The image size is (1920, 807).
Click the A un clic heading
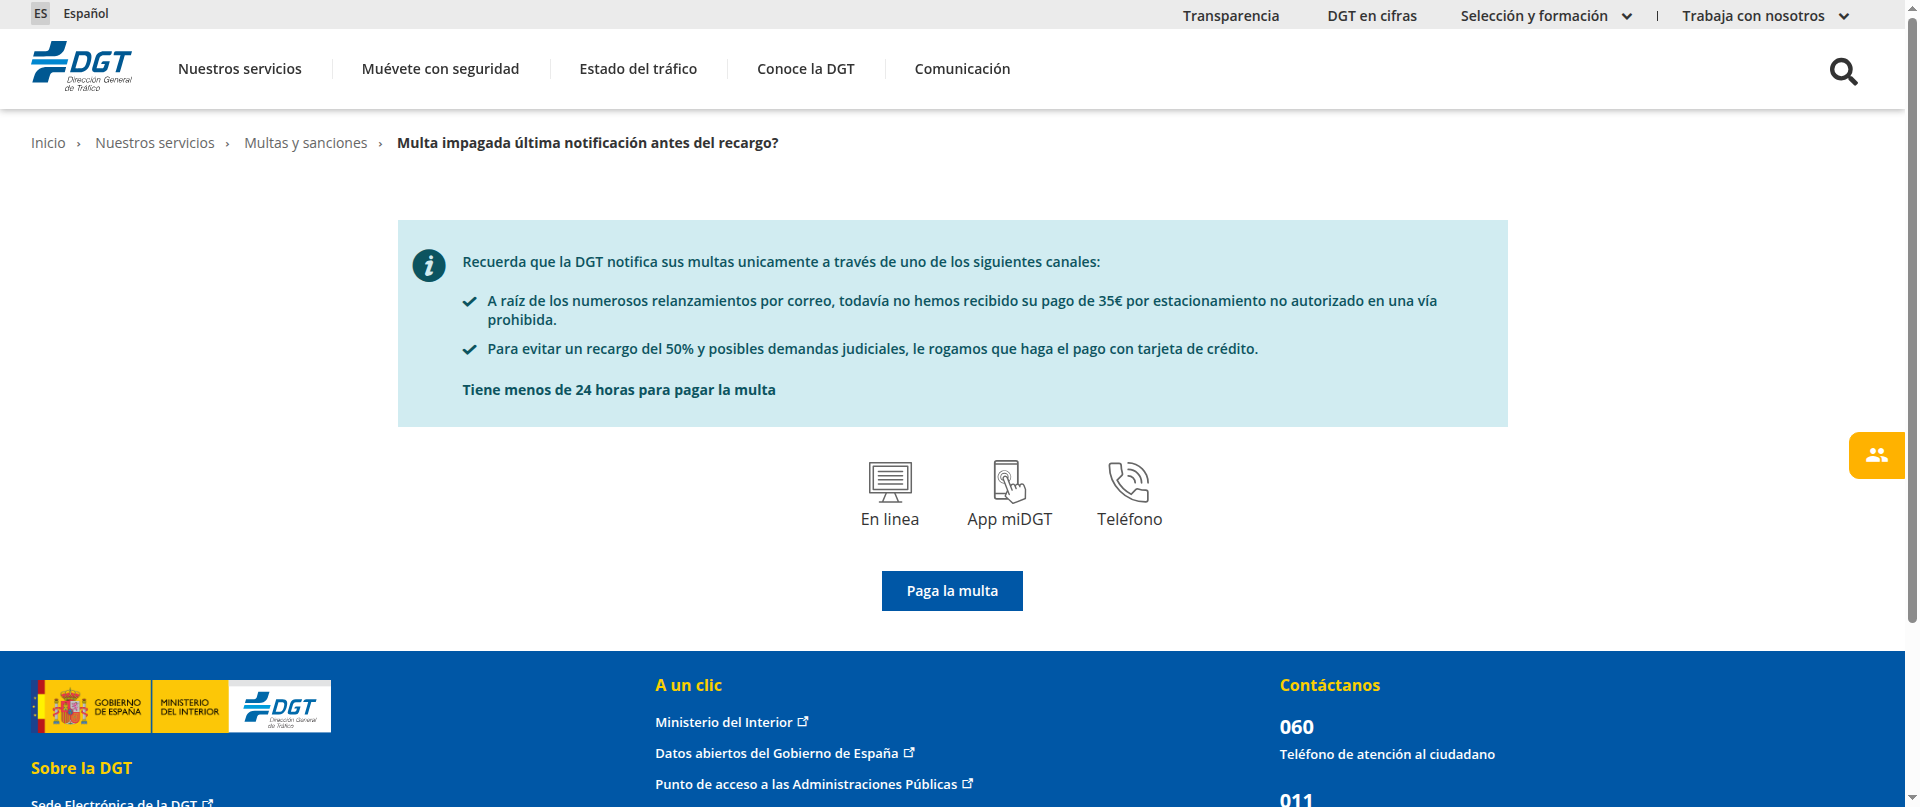click(x=688, y=685)
